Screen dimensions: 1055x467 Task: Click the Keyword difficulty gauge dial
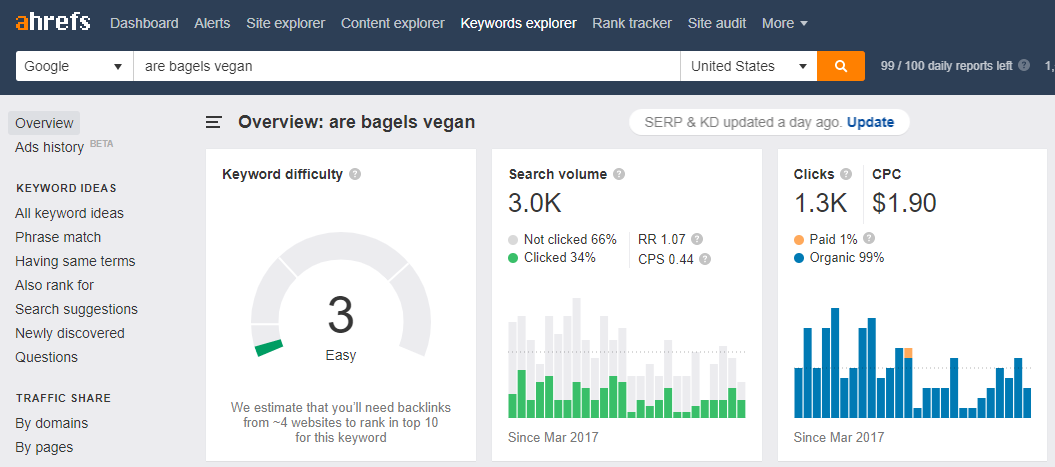click(340, 310)
